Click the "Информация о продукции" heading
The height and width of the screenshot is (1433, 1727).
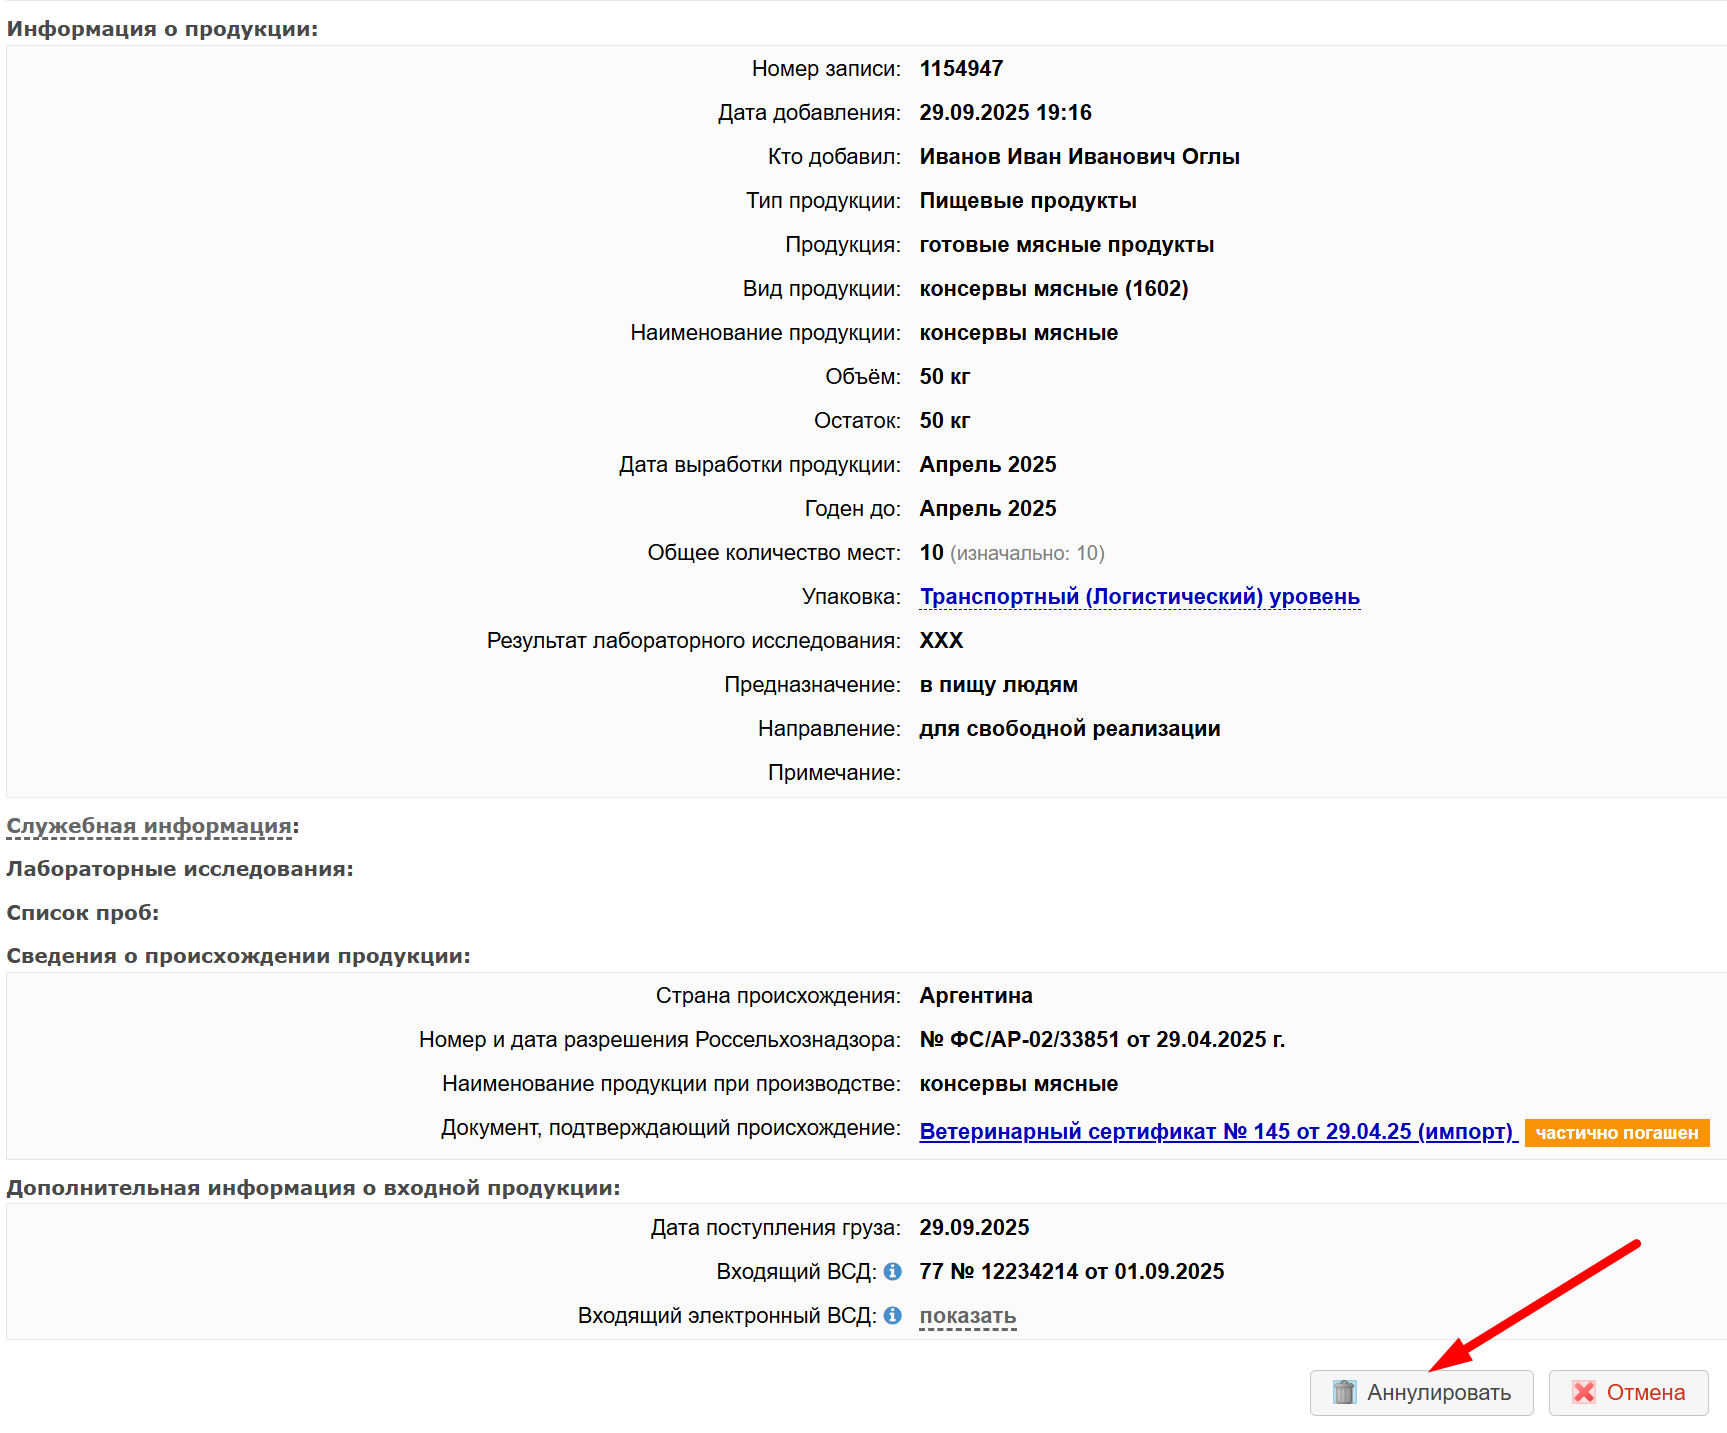coord(162,29)
